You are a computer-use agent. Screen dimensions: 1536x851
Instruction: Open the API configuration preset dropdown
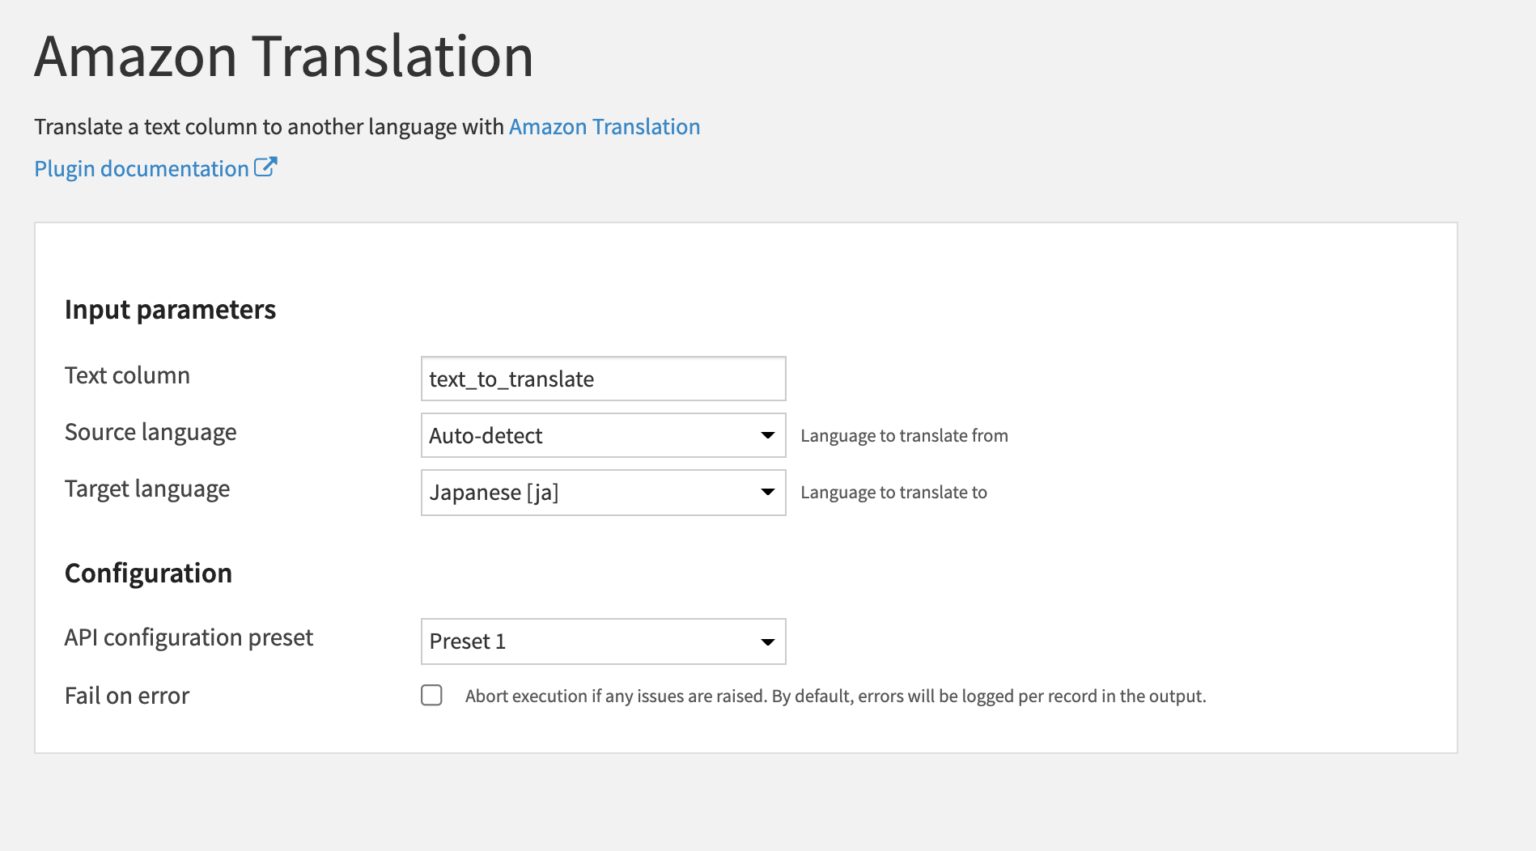603,641
